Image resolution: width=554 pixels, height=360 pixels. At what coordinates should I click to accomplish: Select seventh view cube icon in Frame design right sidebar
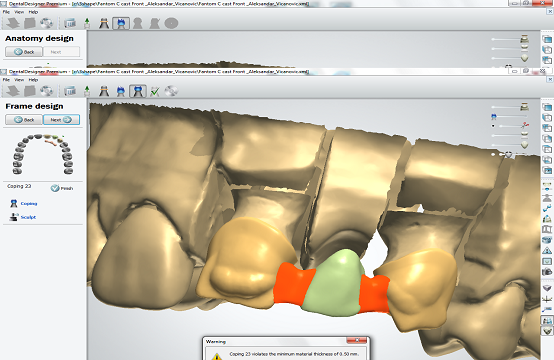click(547, 171)
